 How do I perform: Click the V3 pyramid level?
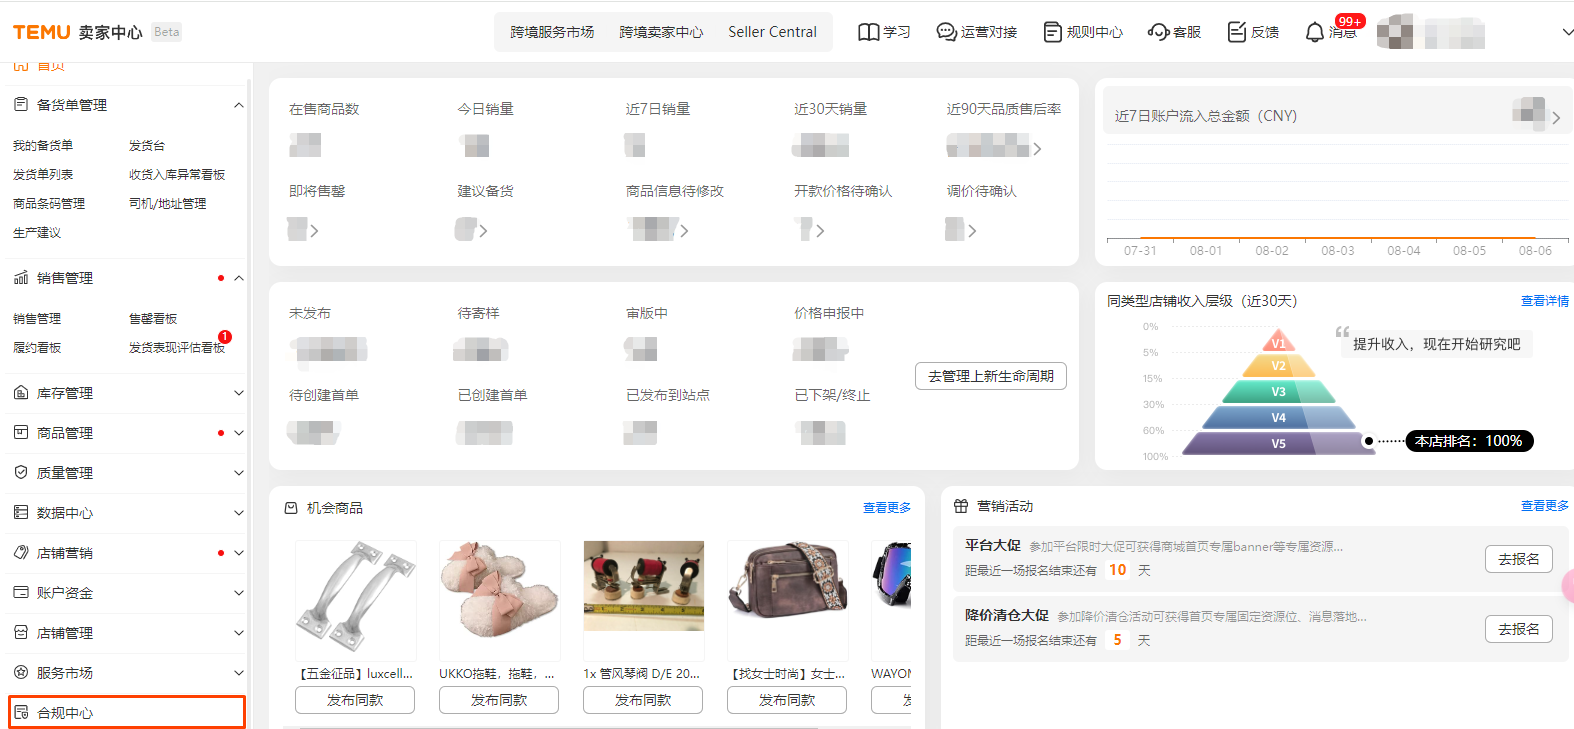tap(1278, 392)
